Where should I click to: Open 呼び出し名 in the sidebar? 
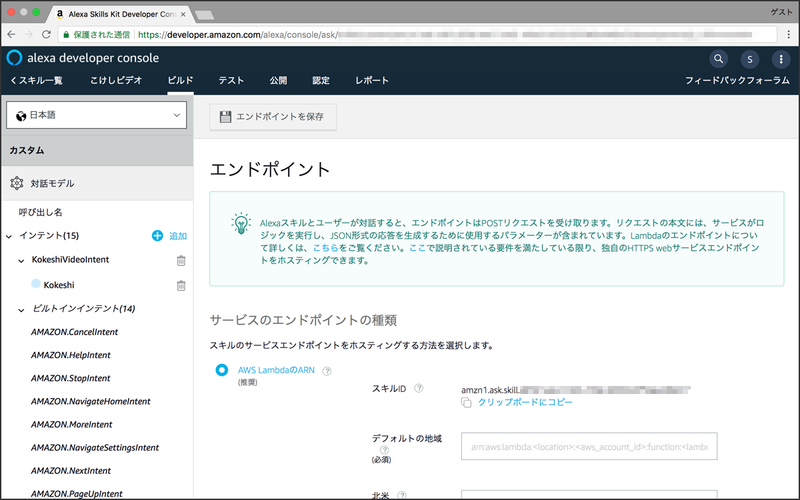click(40, 212)
